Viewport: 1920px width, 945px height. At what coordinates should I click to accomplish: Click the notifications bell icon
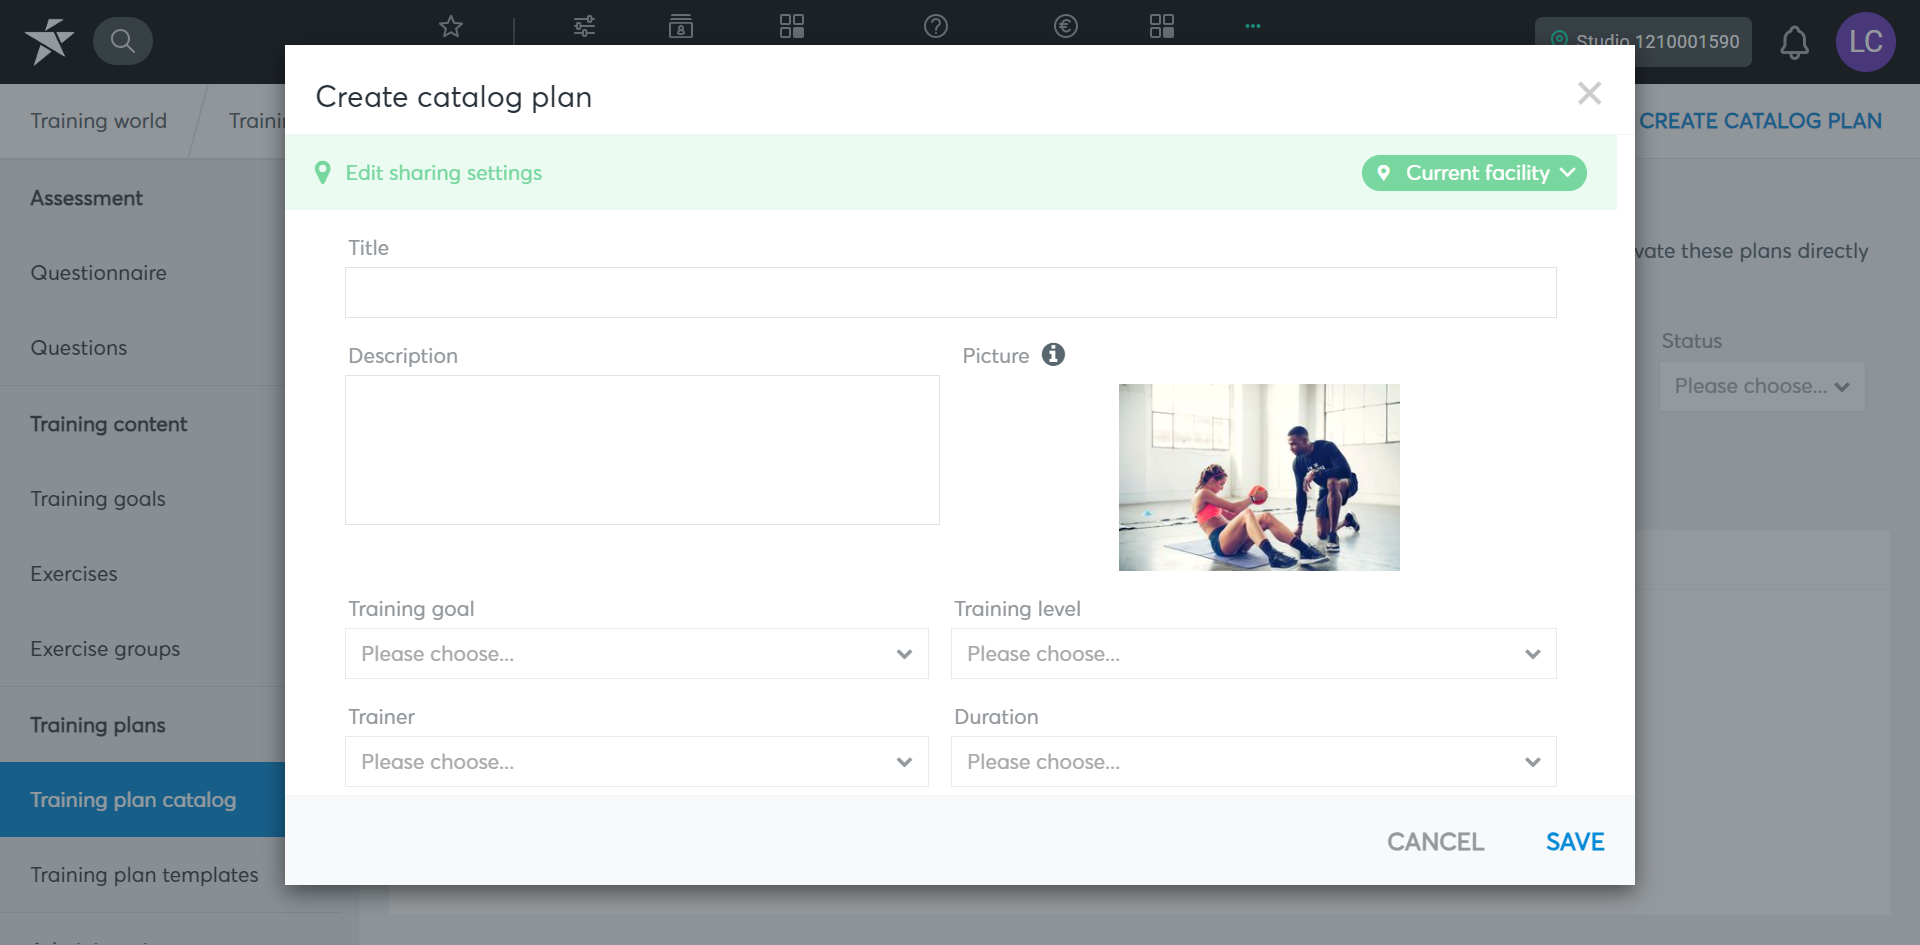click(x=1794, y=42)
